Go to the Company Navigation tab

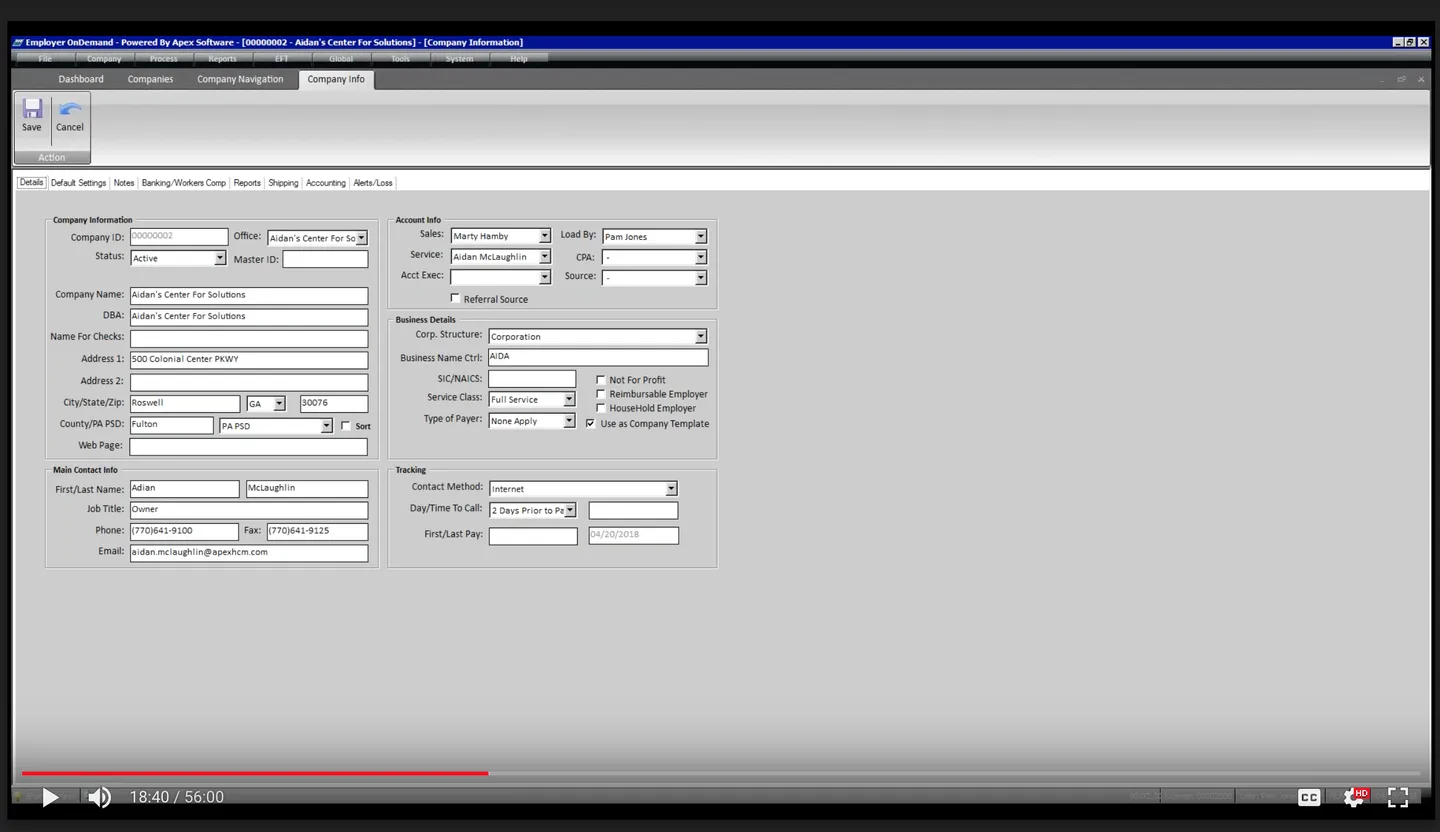coord(240,78)
